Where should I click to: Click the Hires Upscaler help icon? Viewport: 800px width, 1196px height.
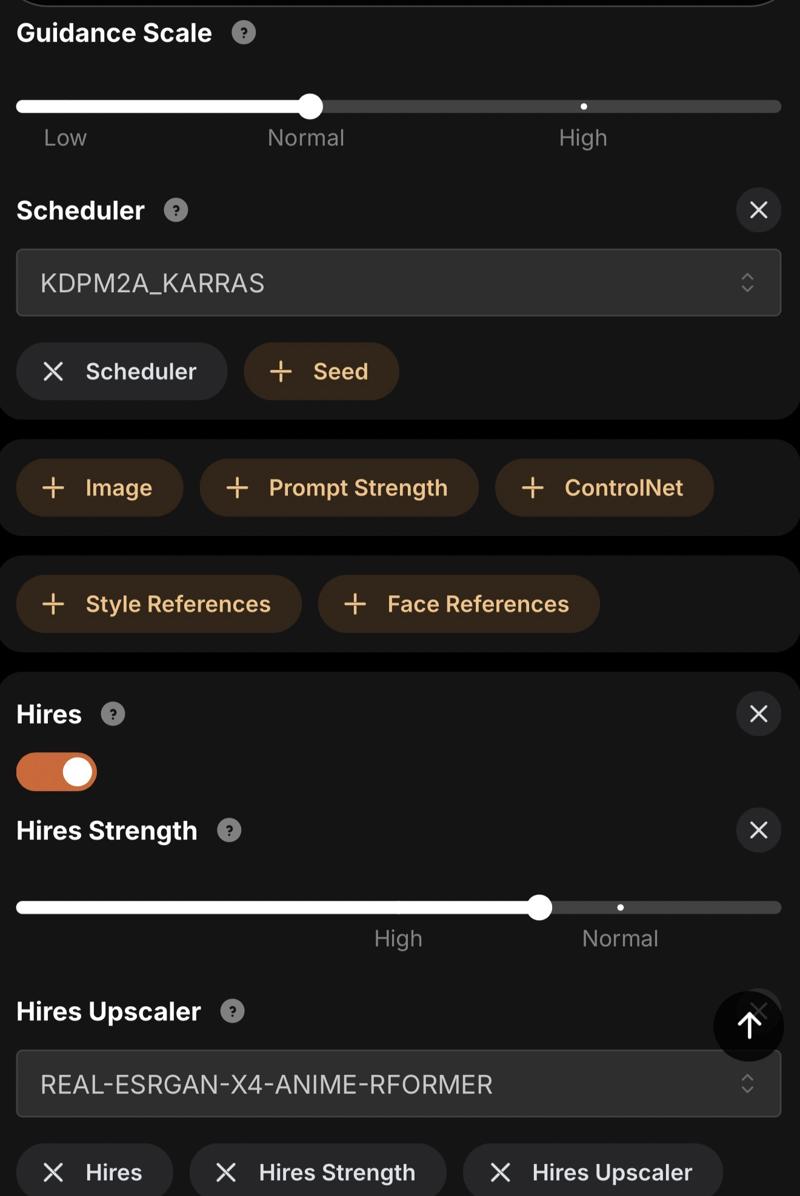pyautogui.click(x=232, y=1012)
